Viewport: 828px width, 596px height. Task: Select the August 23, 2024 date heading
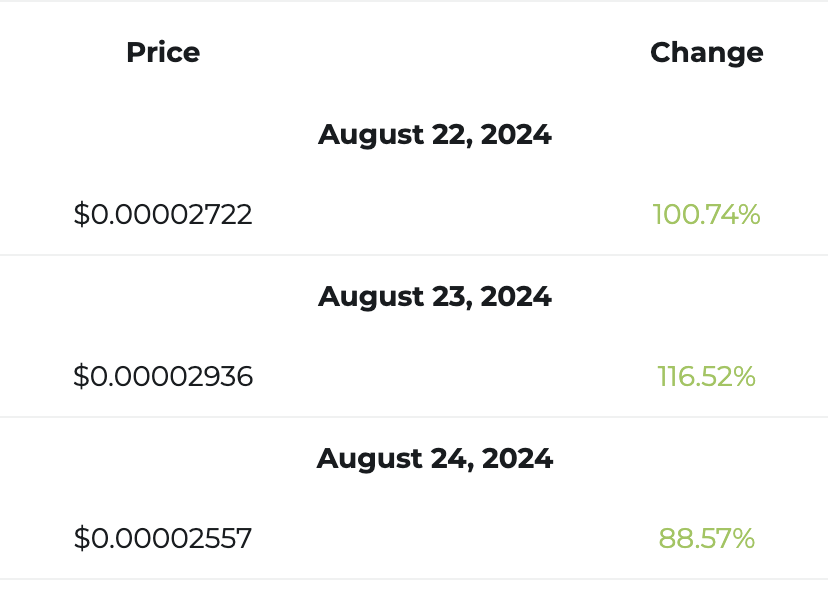[x=435, y=296]
